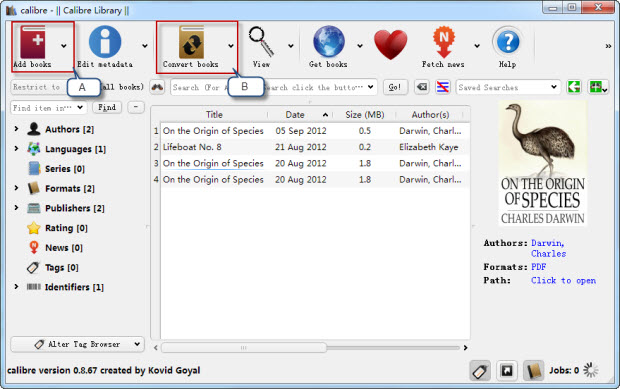Viewport: 620px width, 389px height.
Task: Open the Edit metadata dropdown arrow
Action: (x=145, y=46)
